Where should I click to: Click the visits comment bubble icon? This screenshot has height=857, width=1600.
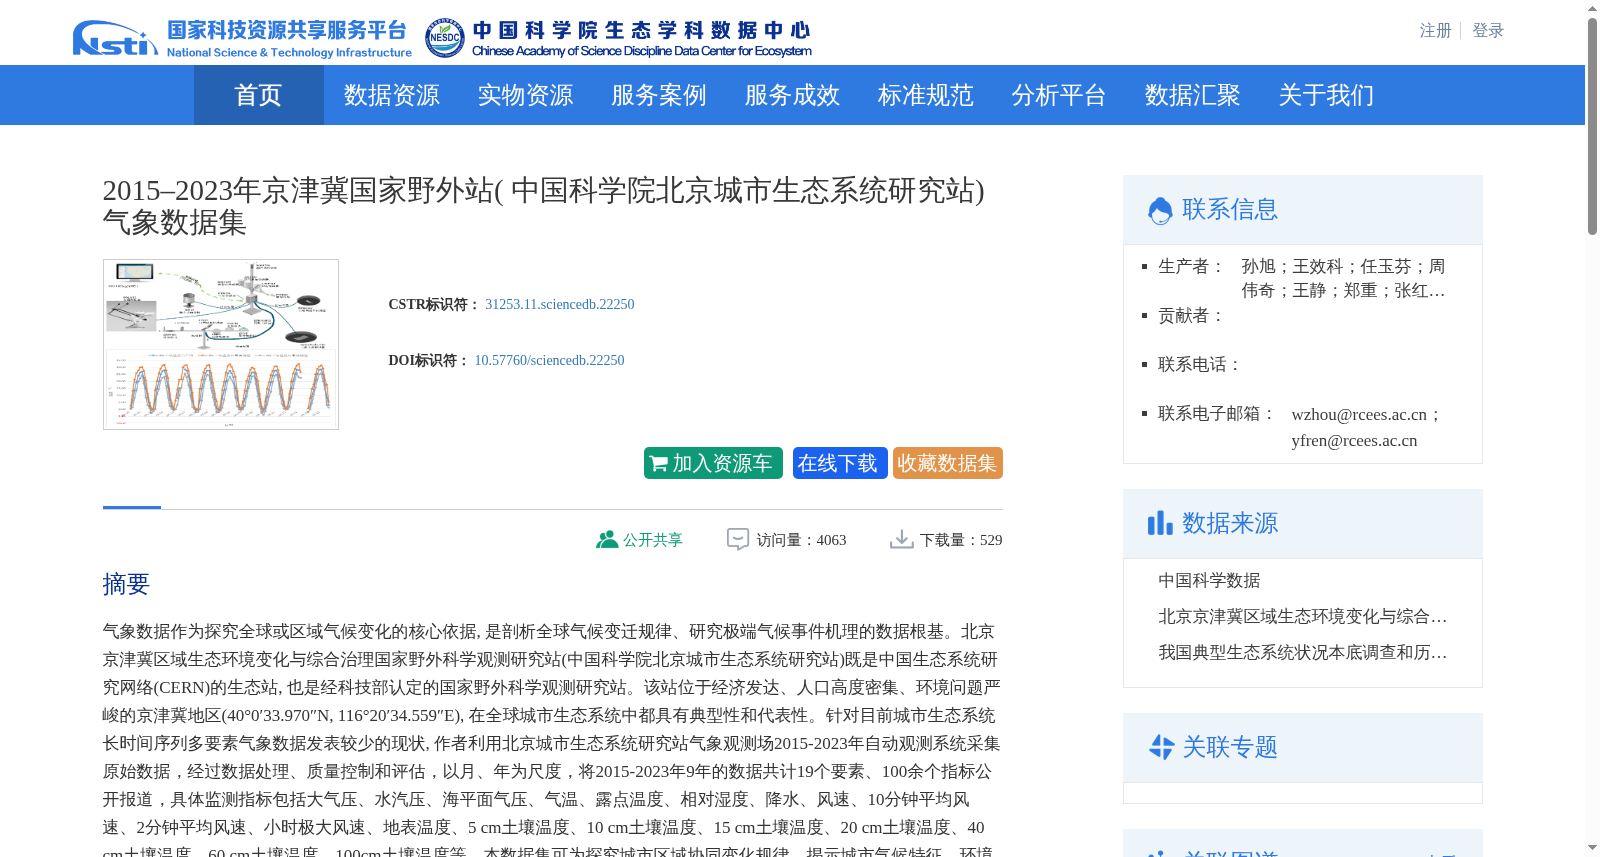tap(738, 539)
